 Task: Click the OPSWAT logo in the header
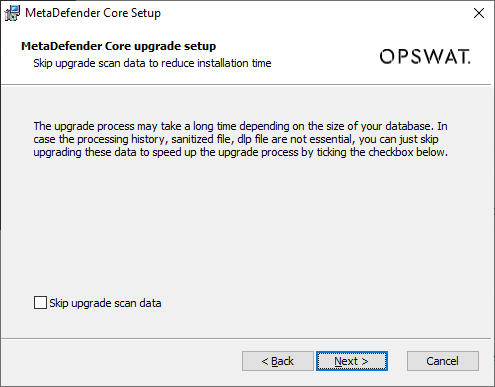coord(425,57)
